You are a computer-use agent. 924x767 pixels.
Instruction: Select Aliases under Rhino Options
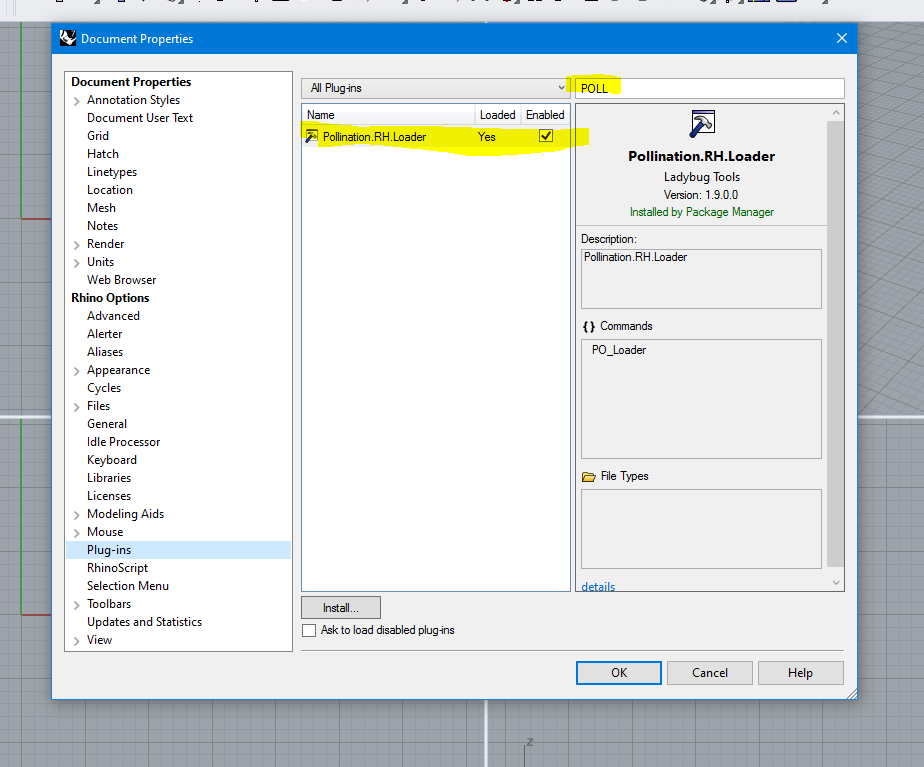pyautogui.click(x=105, y=352)
